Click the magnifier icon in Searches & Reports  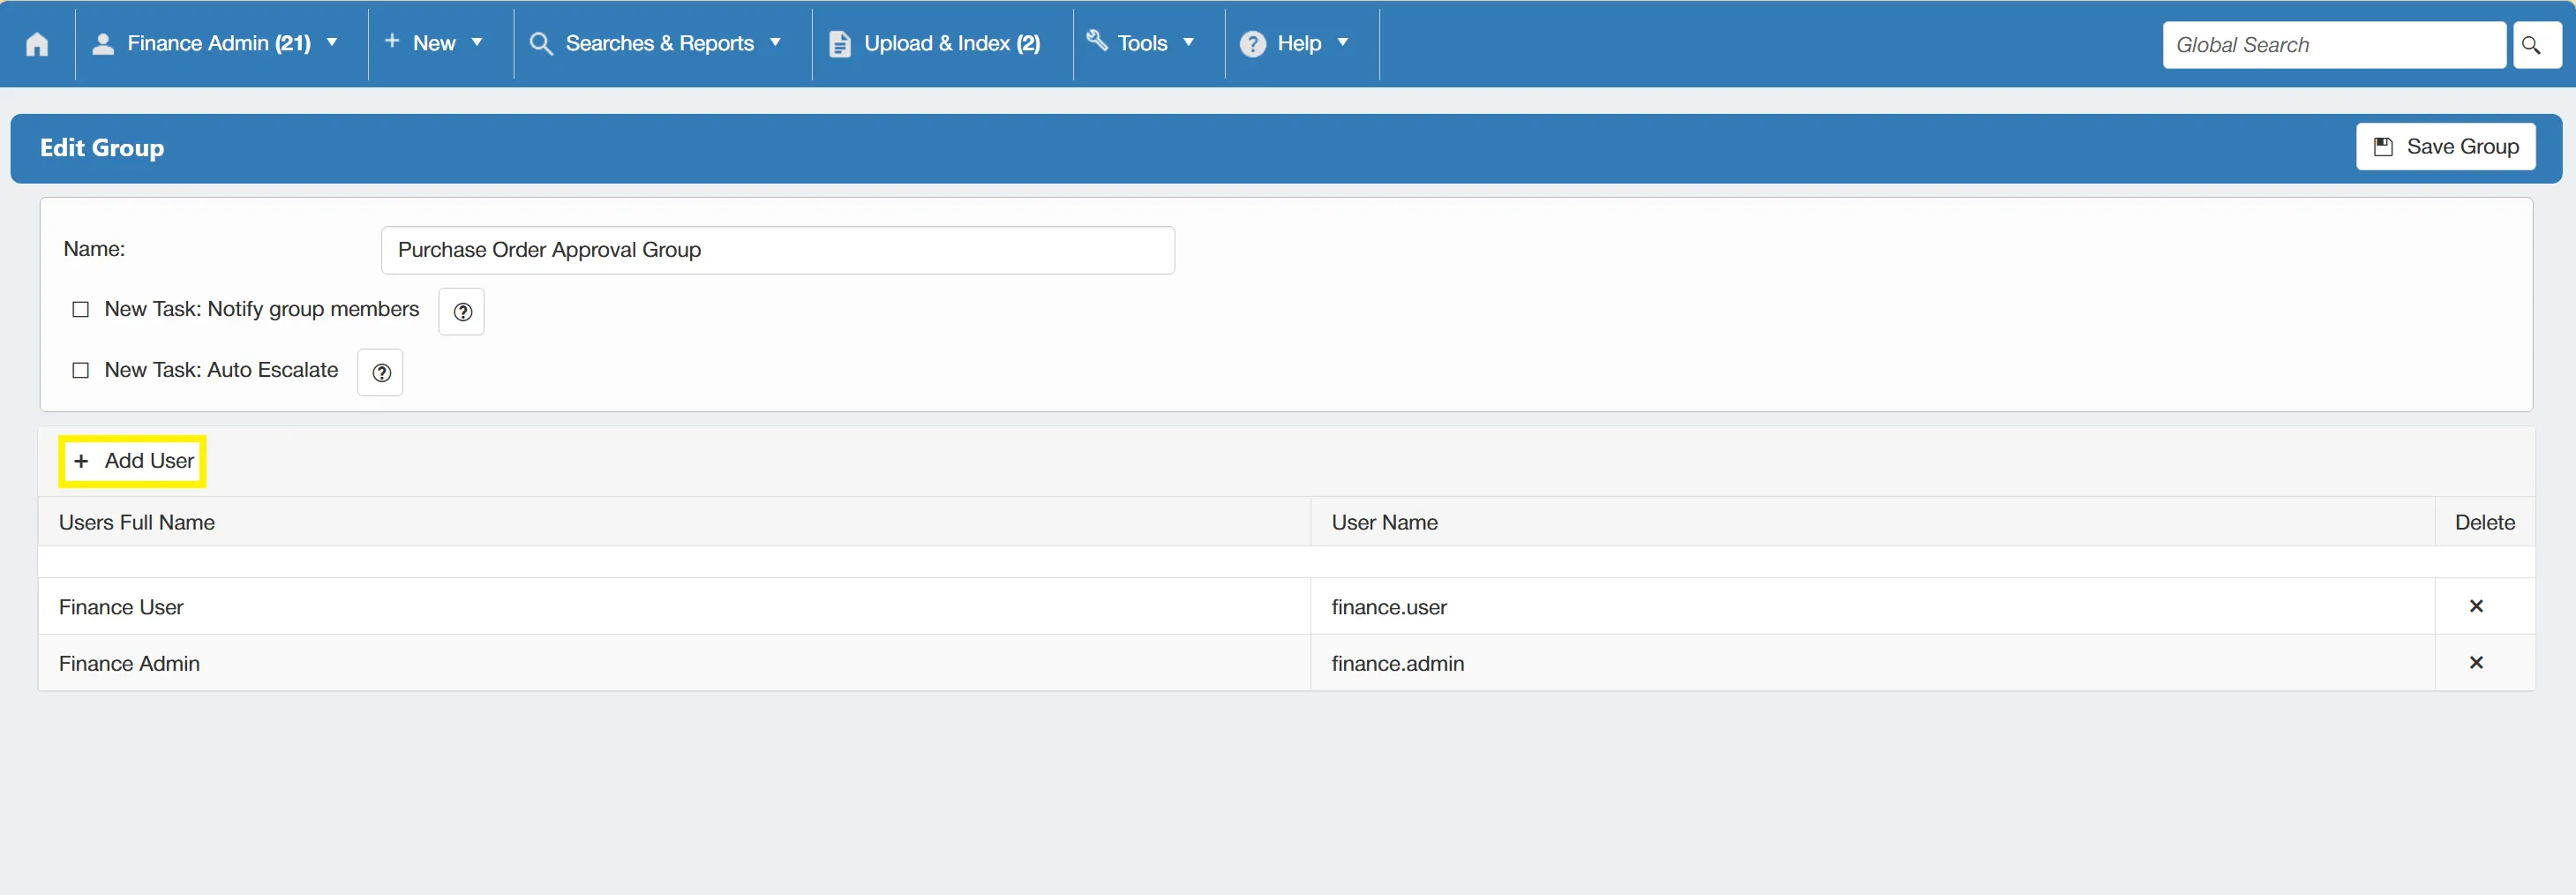point(541,43)
